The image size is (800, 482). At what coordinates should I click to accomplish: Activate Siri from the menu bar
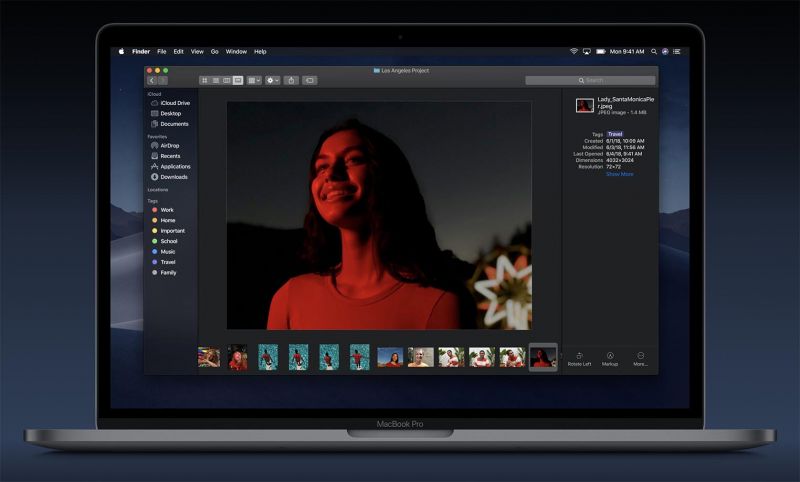click(665, 52)
